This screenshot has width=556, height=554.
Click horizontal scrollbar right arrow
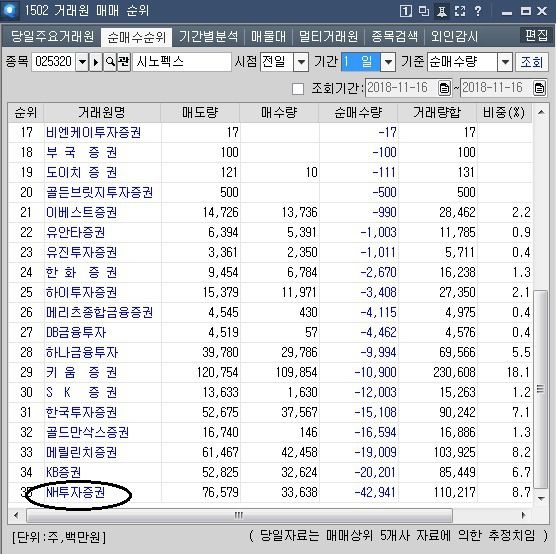[x=524, y=515]
